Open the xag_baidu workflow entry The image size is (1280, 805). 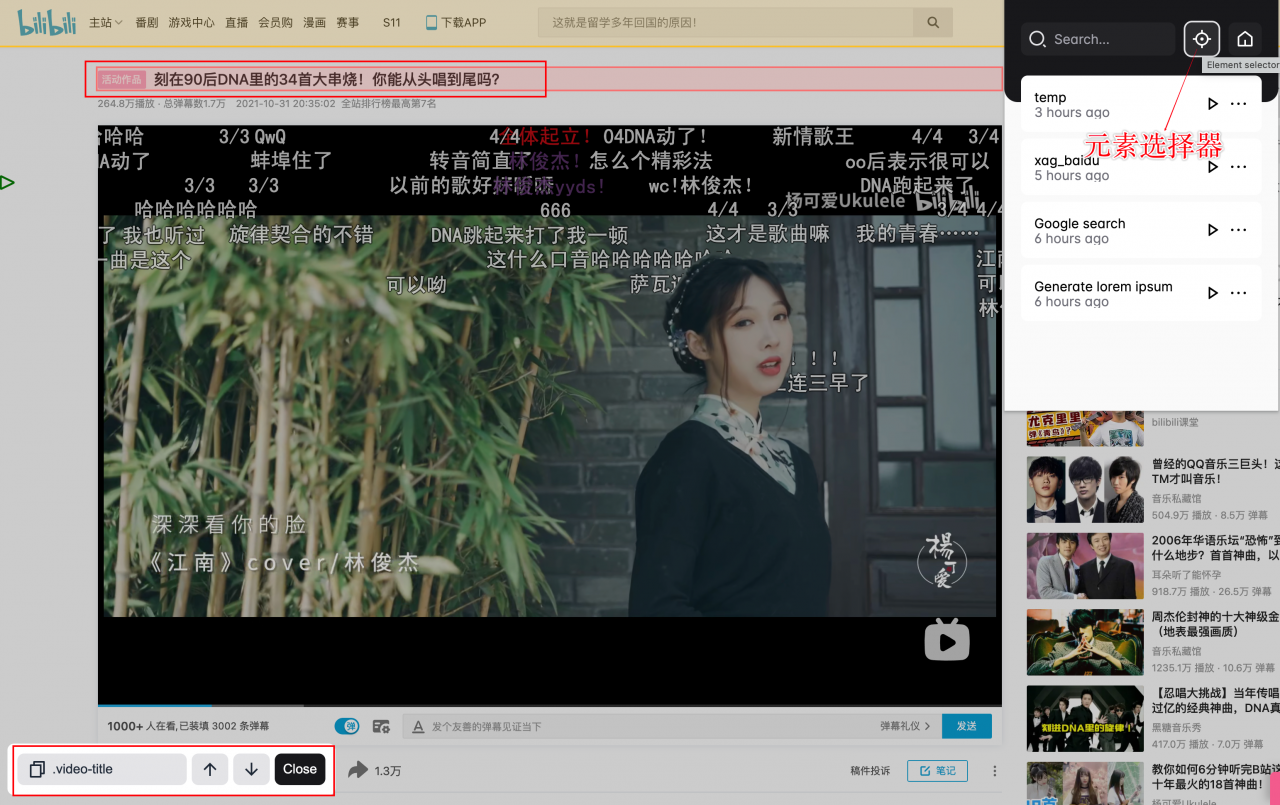[1141, 167]
